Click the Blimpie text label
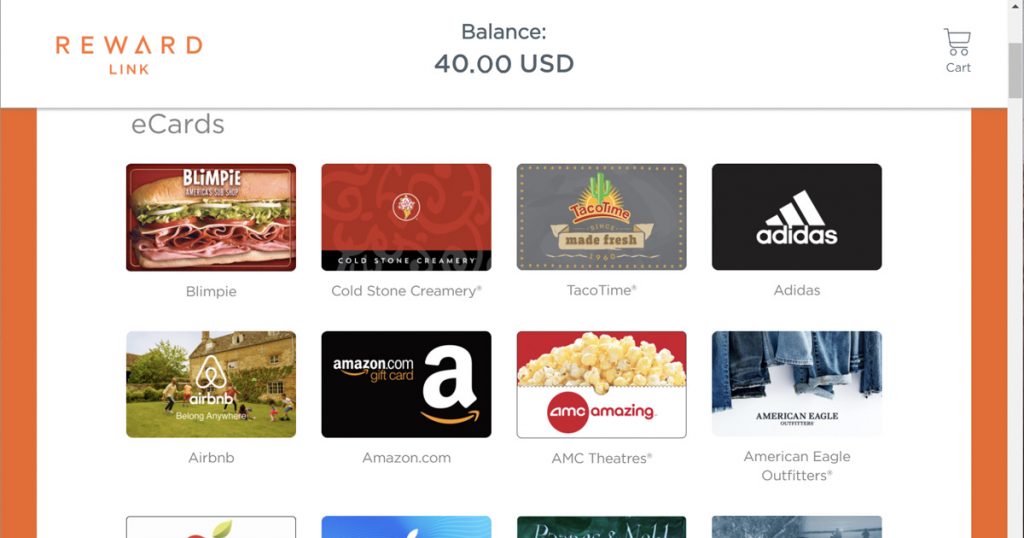This screenshot has height=538, width=1024. click(211, 291)
